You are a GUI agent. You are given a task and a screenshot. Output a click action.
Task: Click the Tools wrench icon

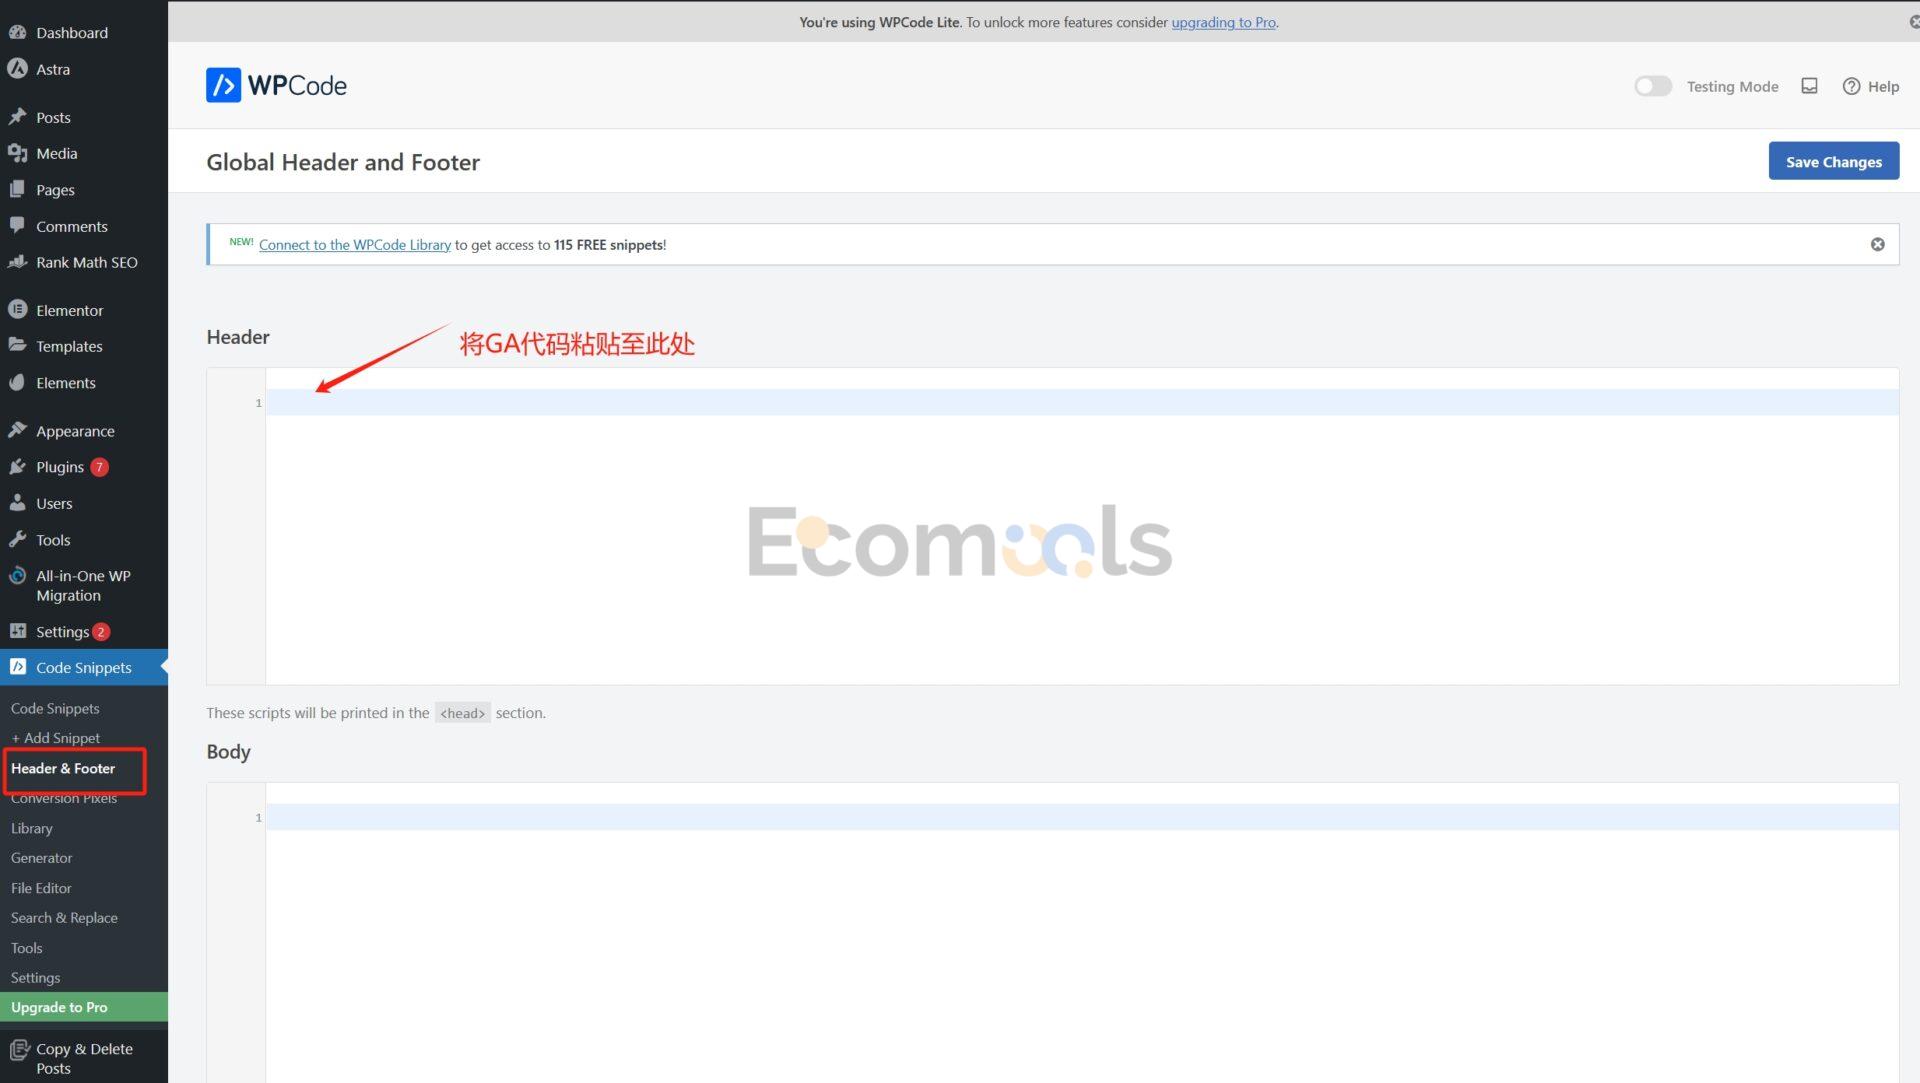pyautogui.click(x=17, y=540)
